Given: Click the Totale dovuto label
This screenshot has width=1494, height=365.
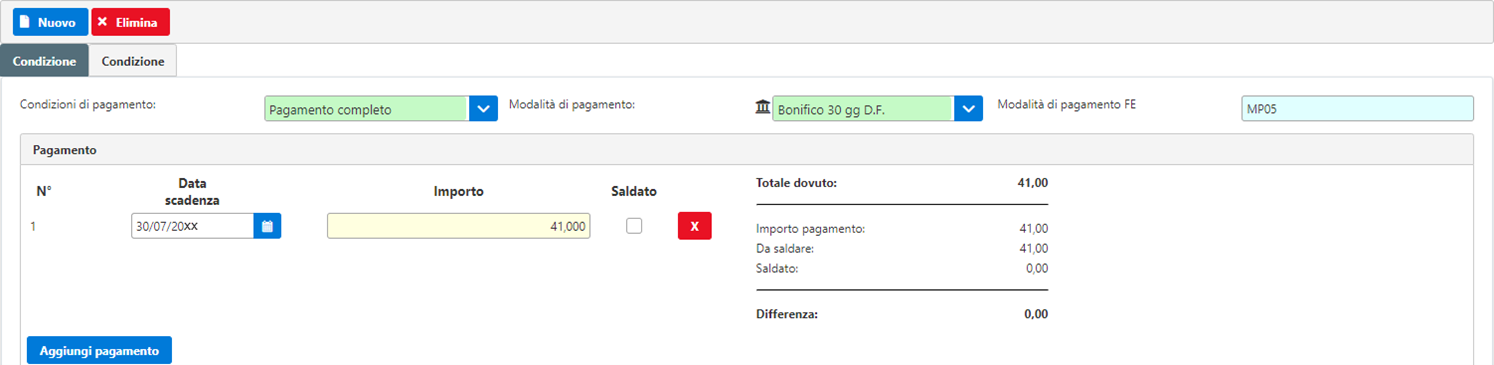Looking at the screenshot, I should [x=797, y=183].
